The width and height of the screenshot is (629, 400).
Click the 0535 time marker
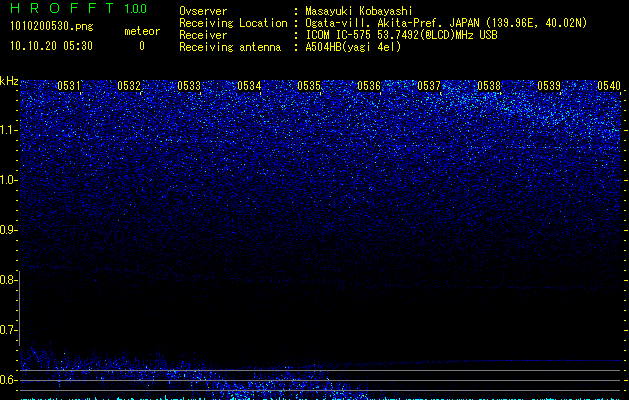(x=309, y=86)
